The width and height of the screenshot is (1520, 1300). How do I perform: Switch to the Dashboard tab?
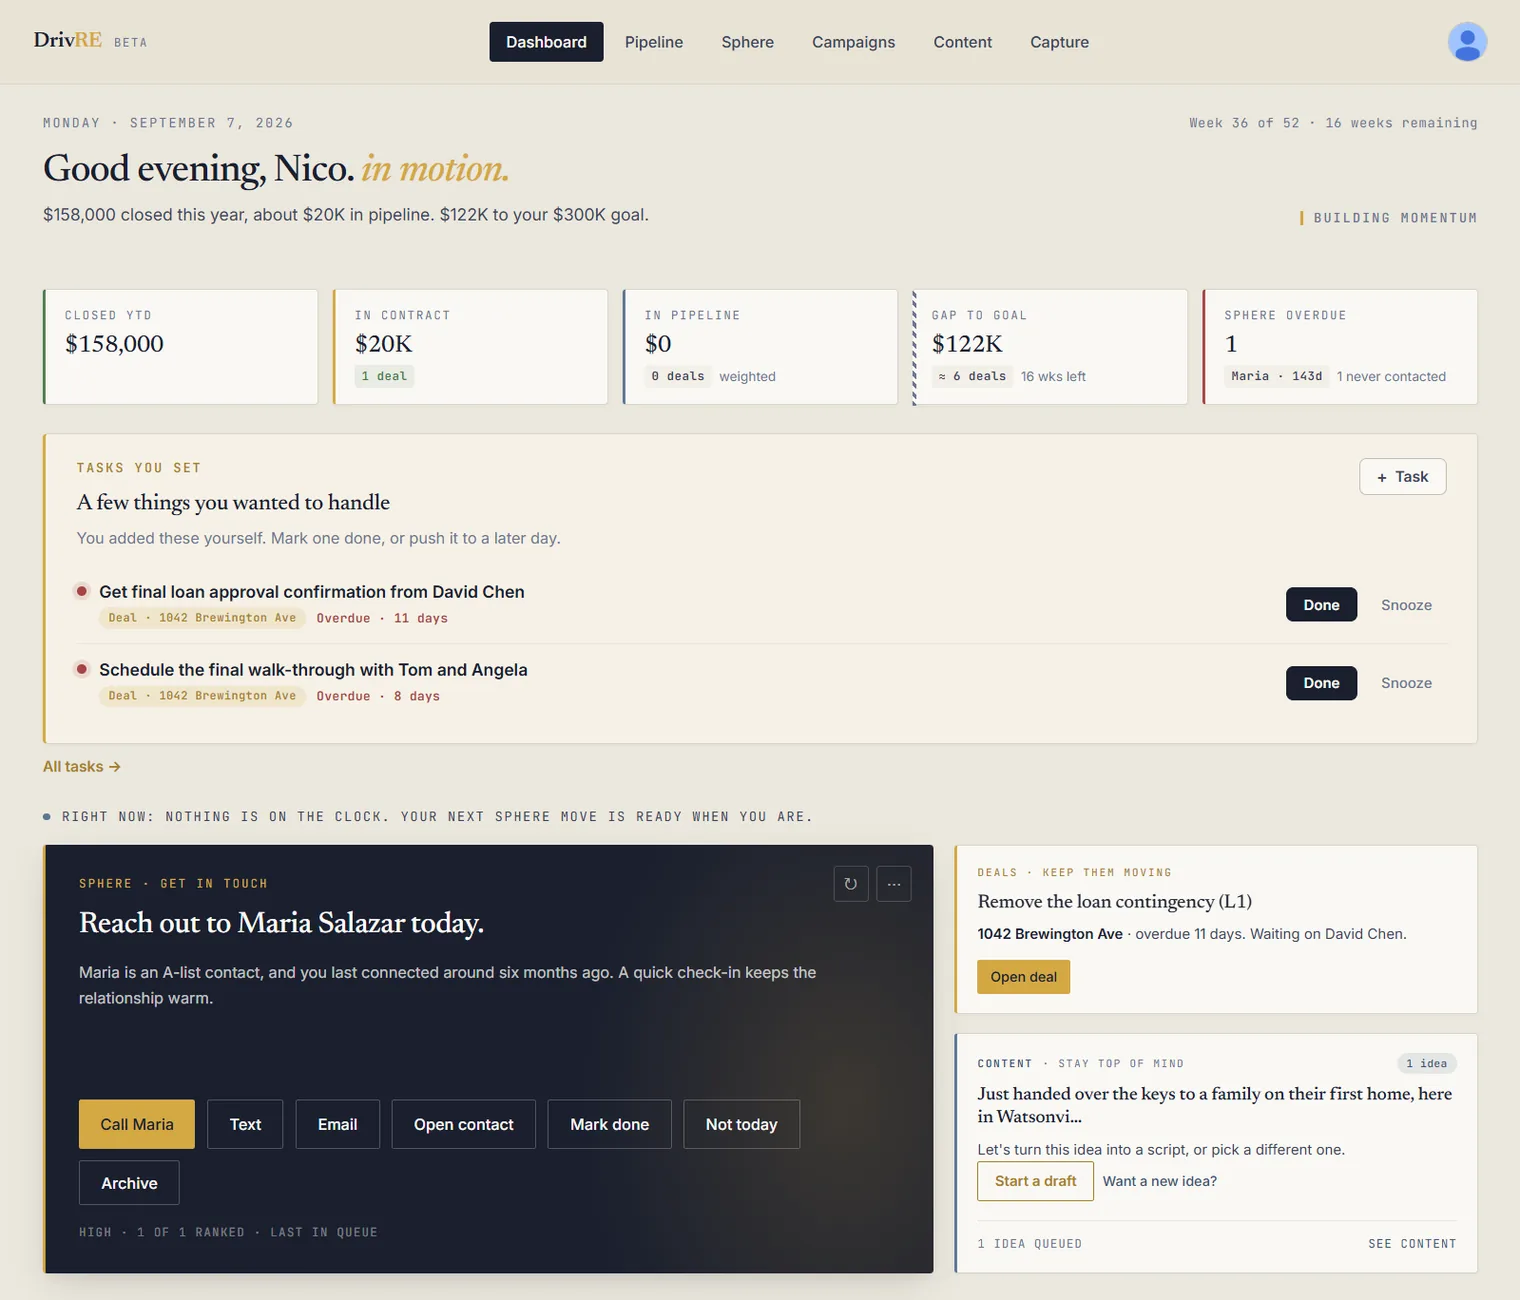(x=546, y=42)
